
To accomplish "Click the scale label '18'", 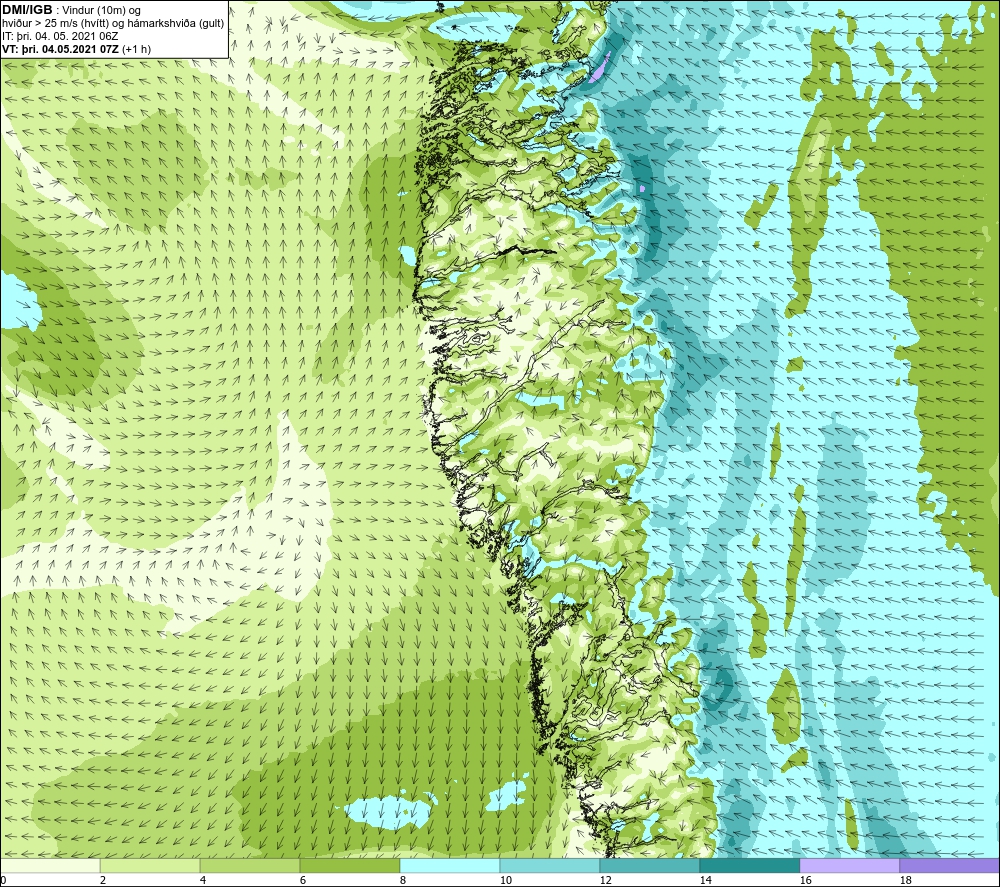I will click(906, 881).
